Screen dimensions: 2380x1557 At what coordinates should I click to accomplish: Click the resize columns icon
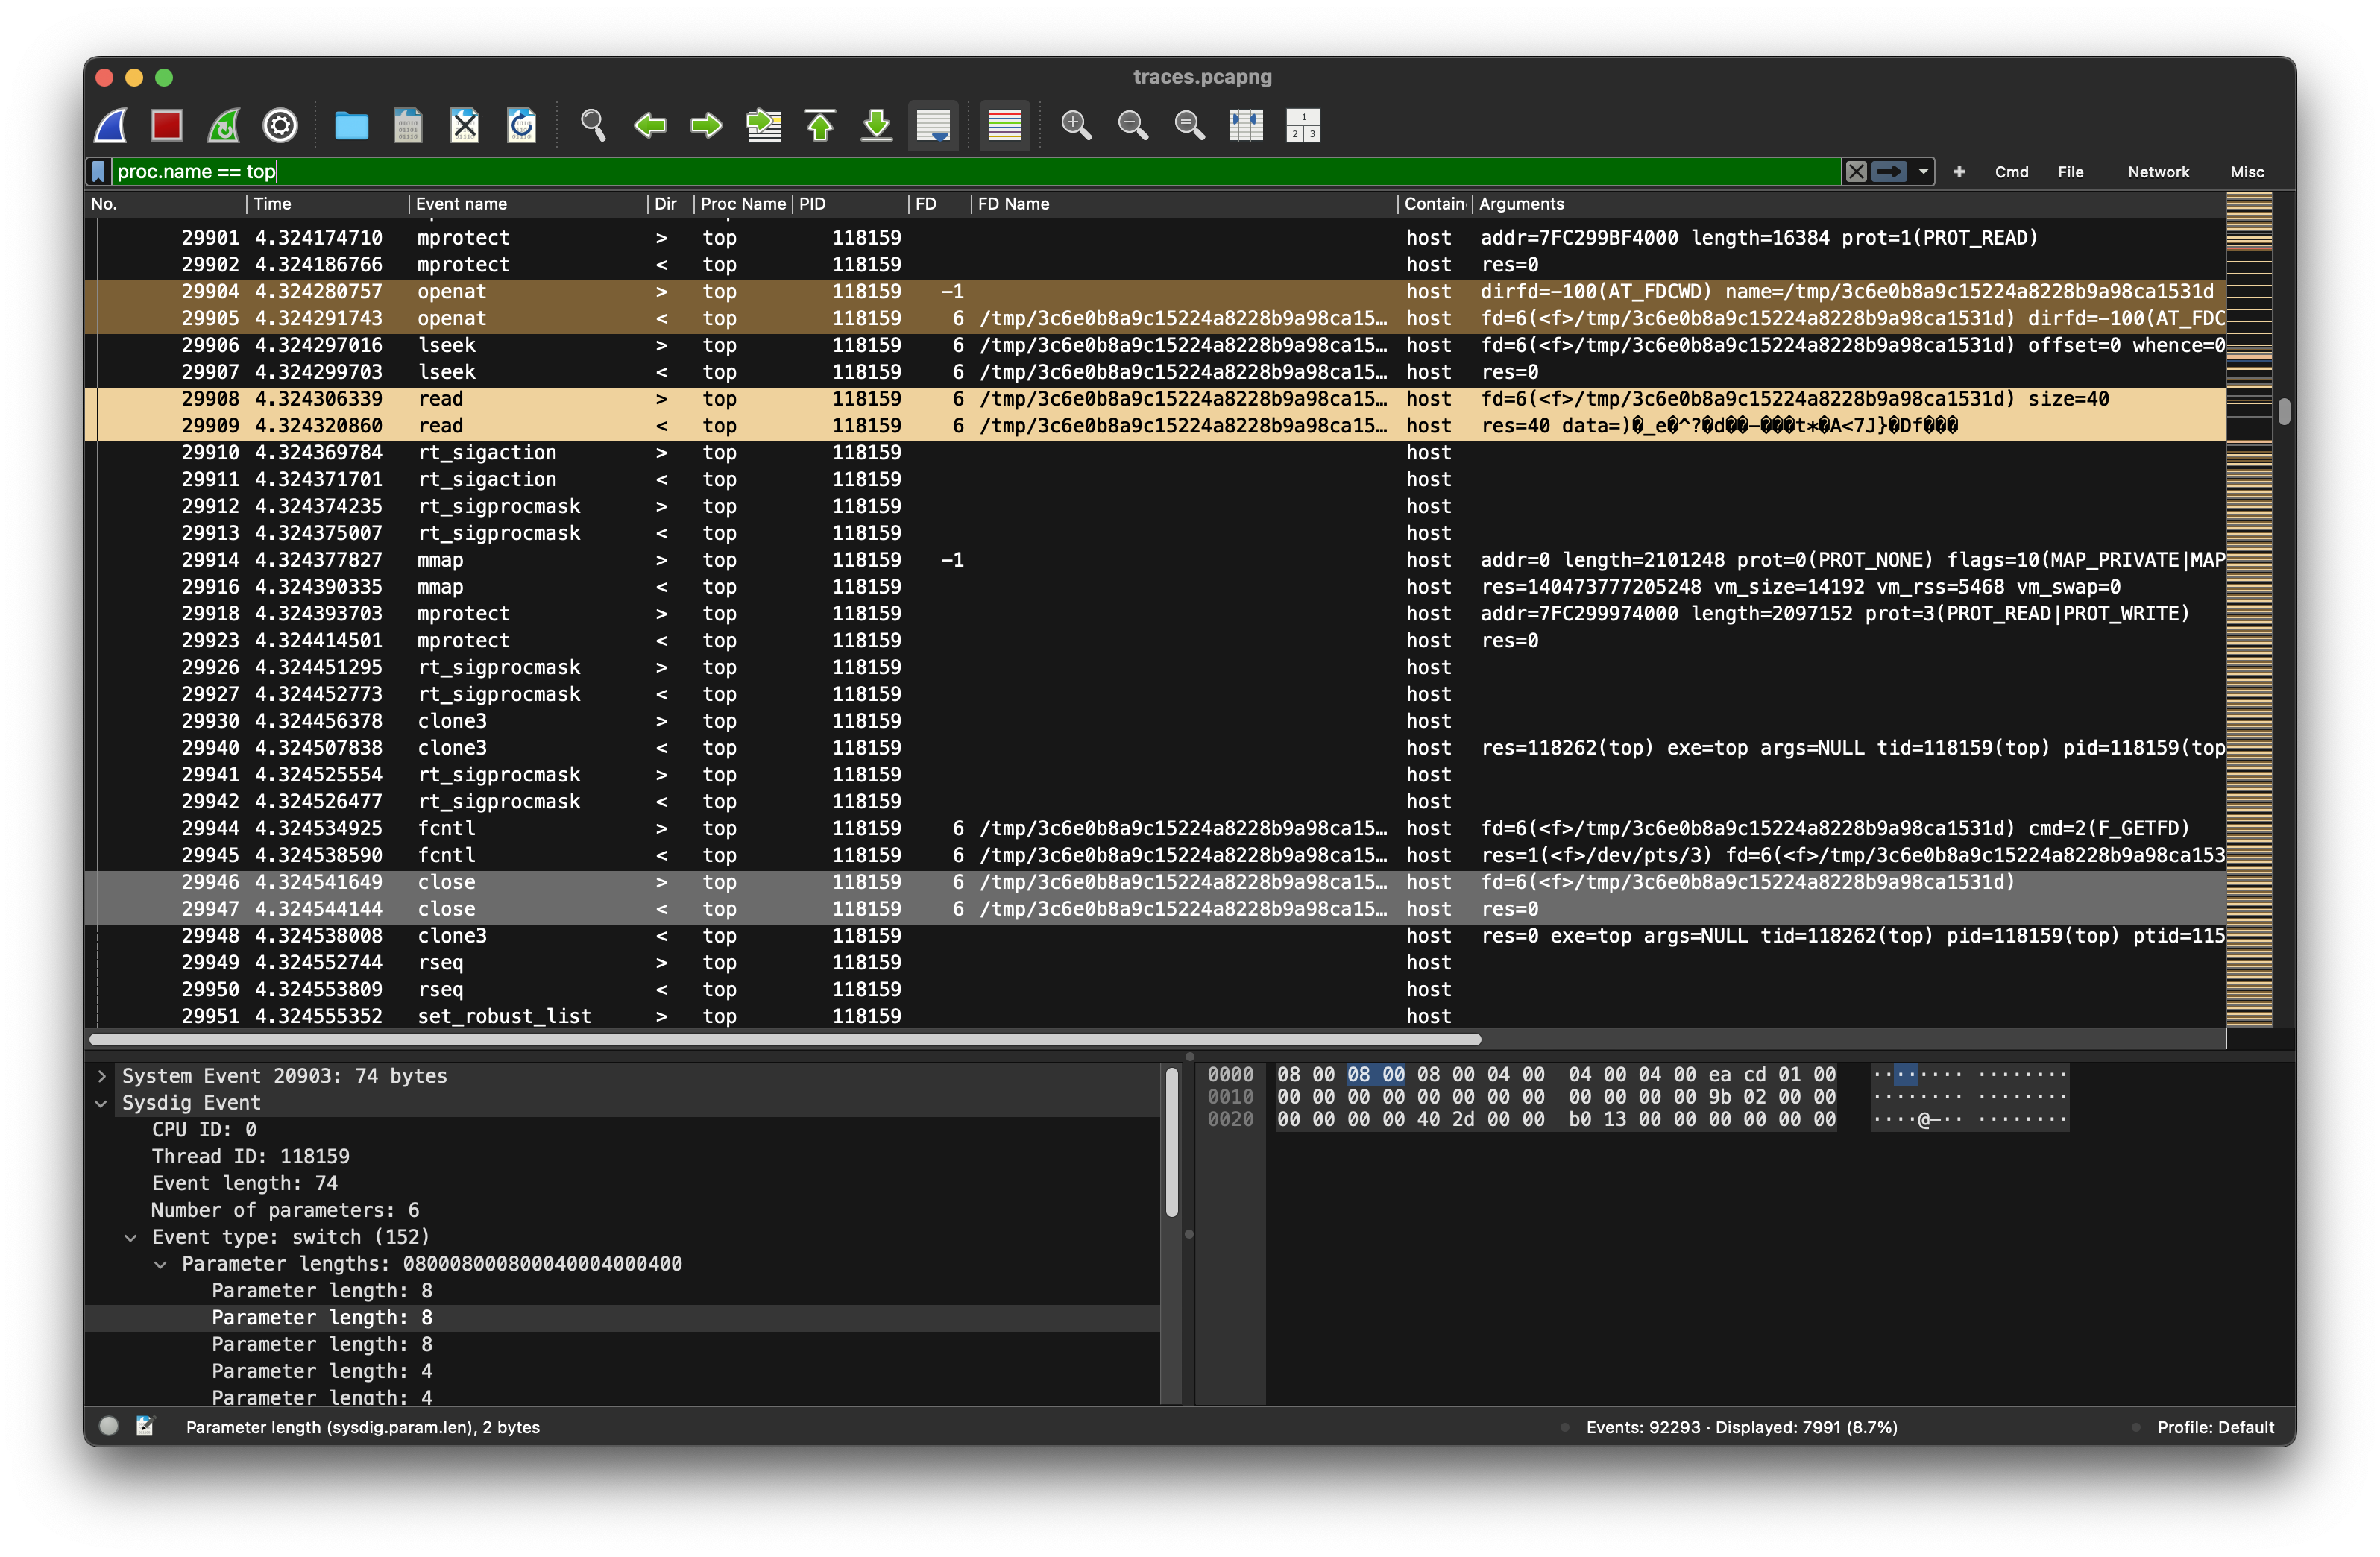pos(1246,125)
